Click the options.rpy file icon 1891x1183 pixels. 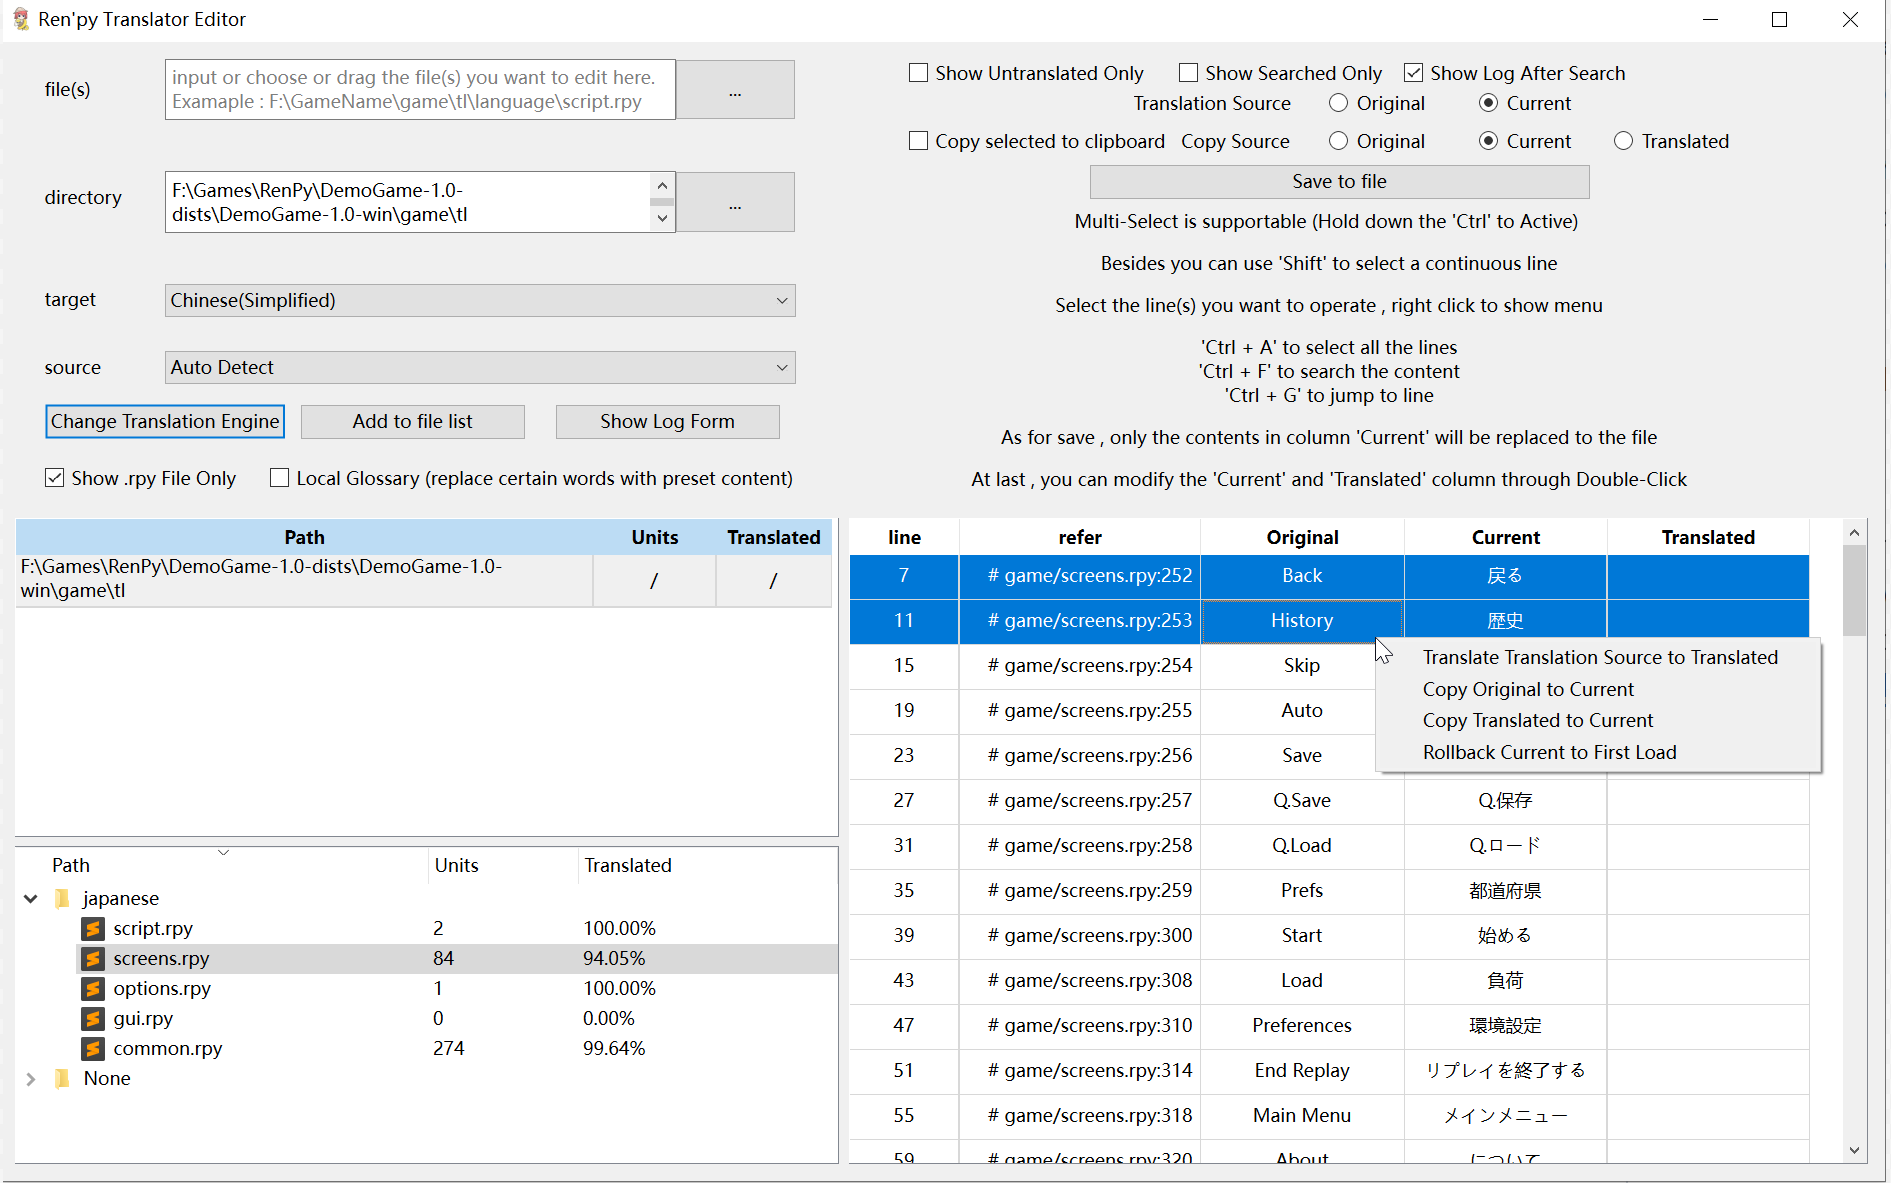tap(93, 988)
